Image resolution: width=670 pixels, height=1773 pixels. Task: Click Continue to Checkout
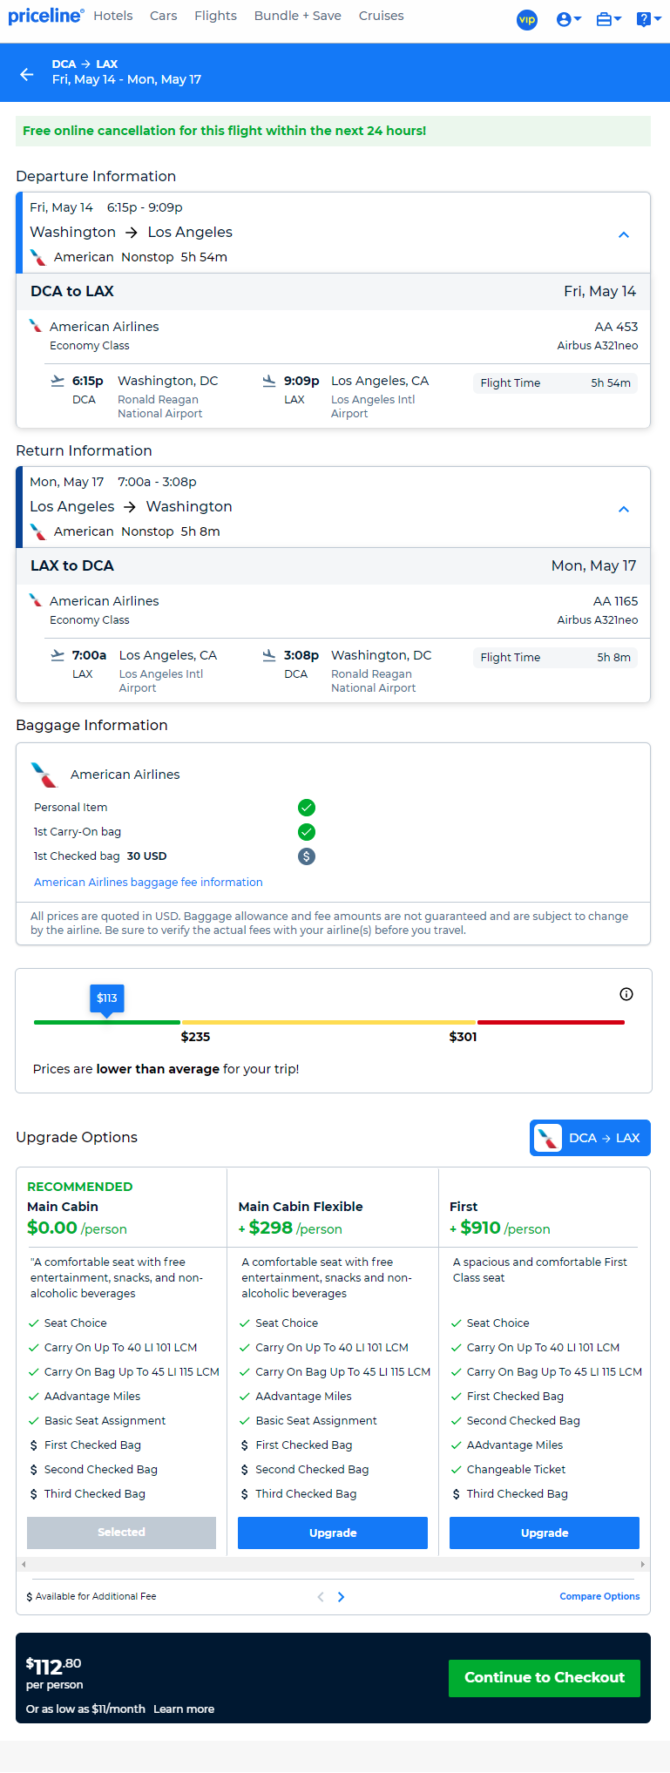(544, 1678)
